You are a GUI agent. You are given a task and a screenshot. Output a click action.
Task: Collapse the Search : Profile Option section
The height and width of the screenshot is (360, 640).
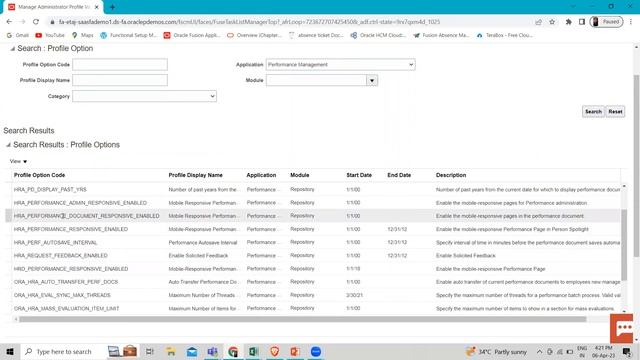point(12,49)
